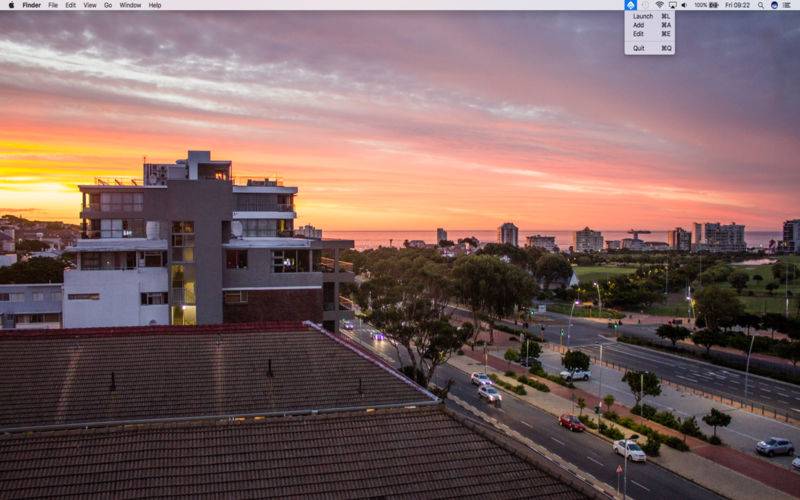Open the Apple logo menu
Image resolution: width=800 pixels, height=500 pixels.
(11, 5)
